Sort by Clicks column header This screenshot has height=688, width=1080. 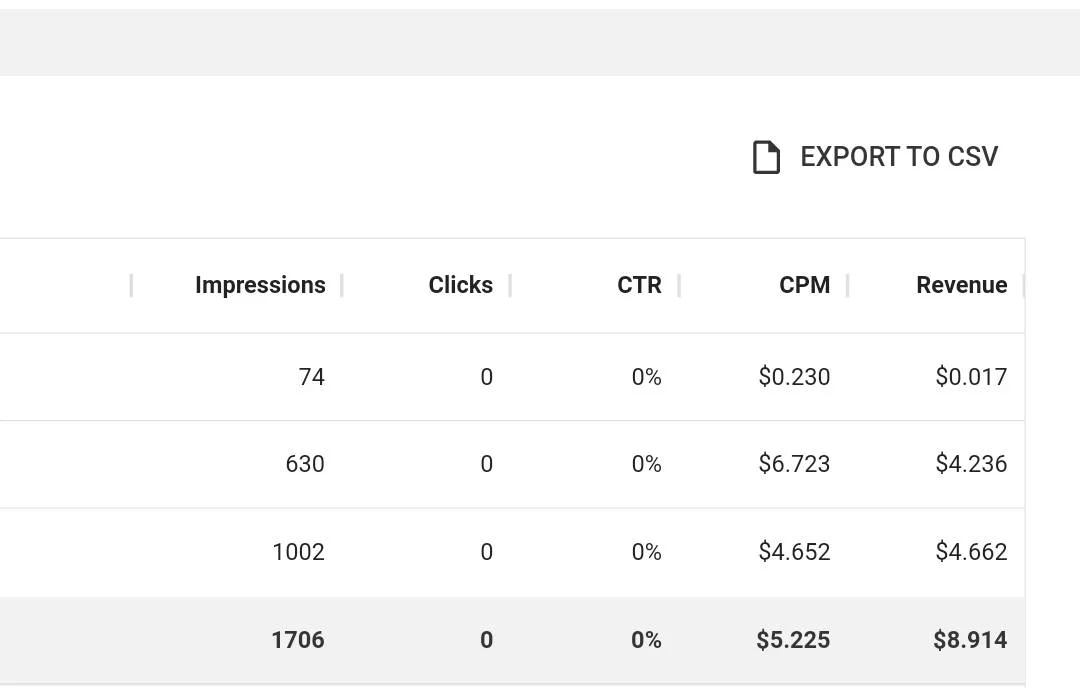pos(460,285)
